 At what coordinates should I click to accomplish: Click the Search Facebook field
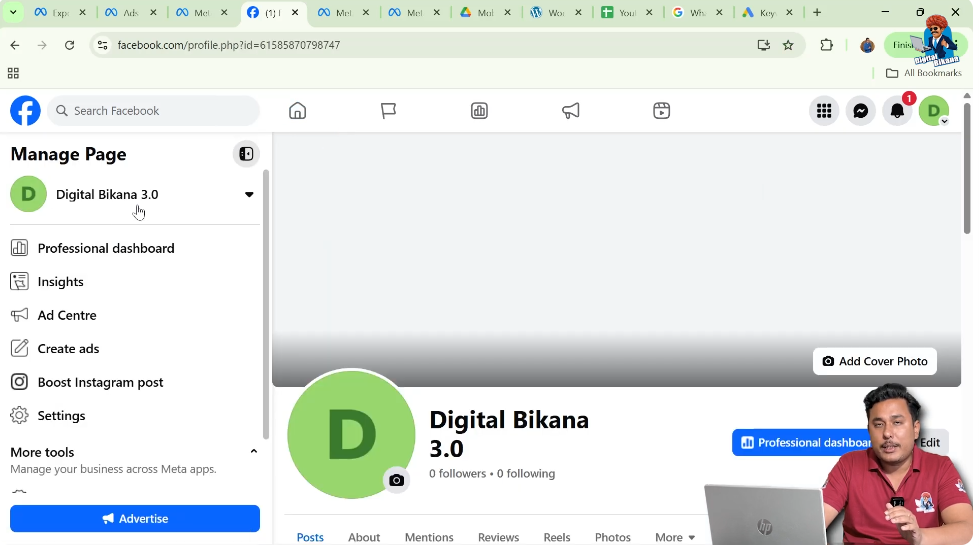tap(153, 111)
